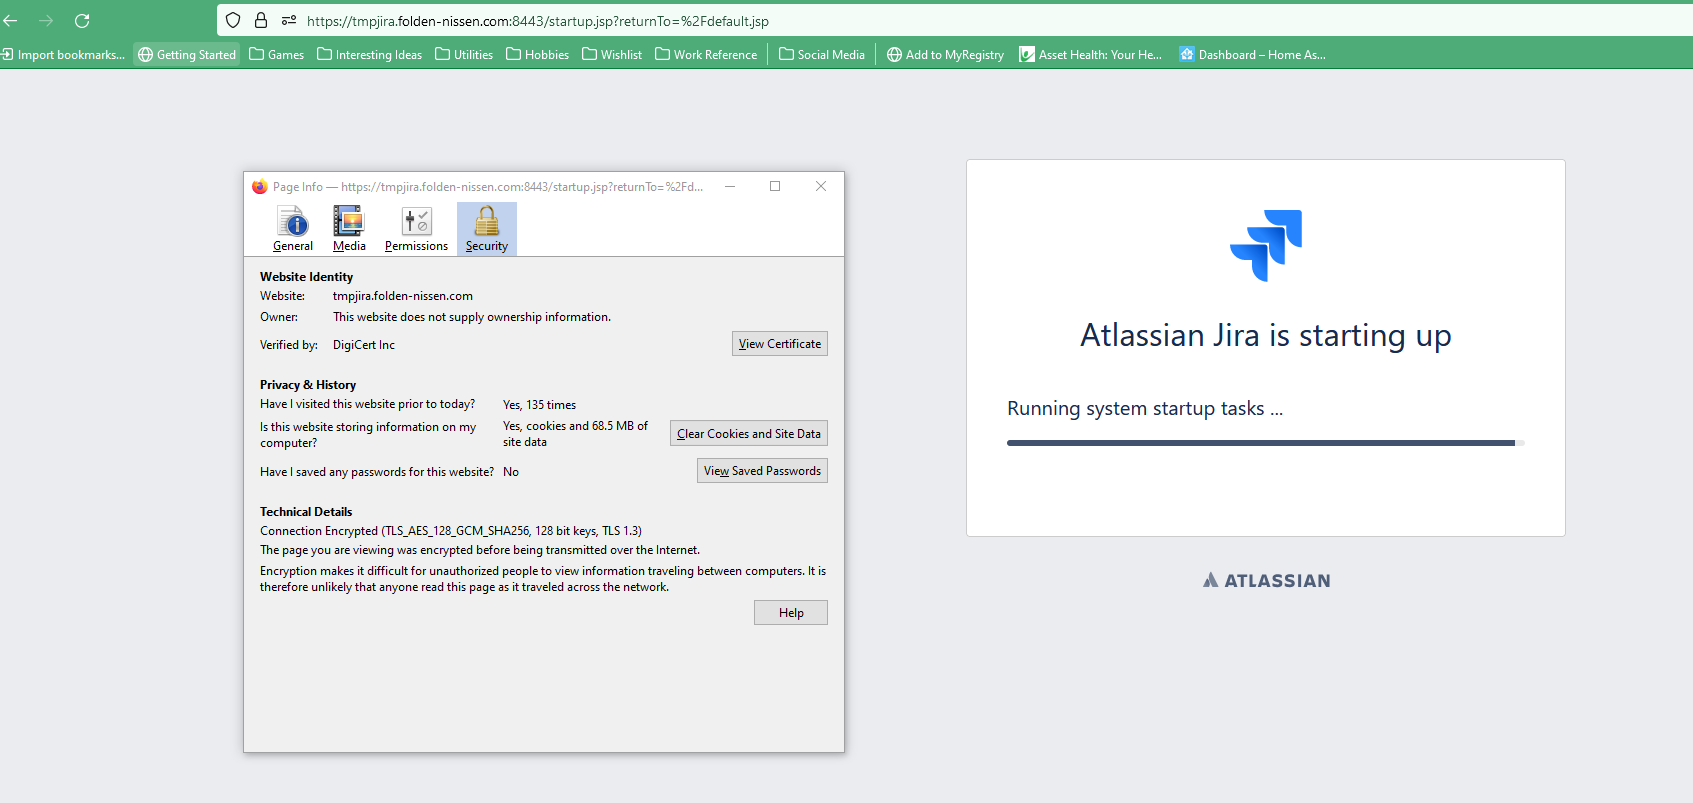Click the Jira startup progress bar
Viewport: 1693px width, 803px height.
[1265, 443]
